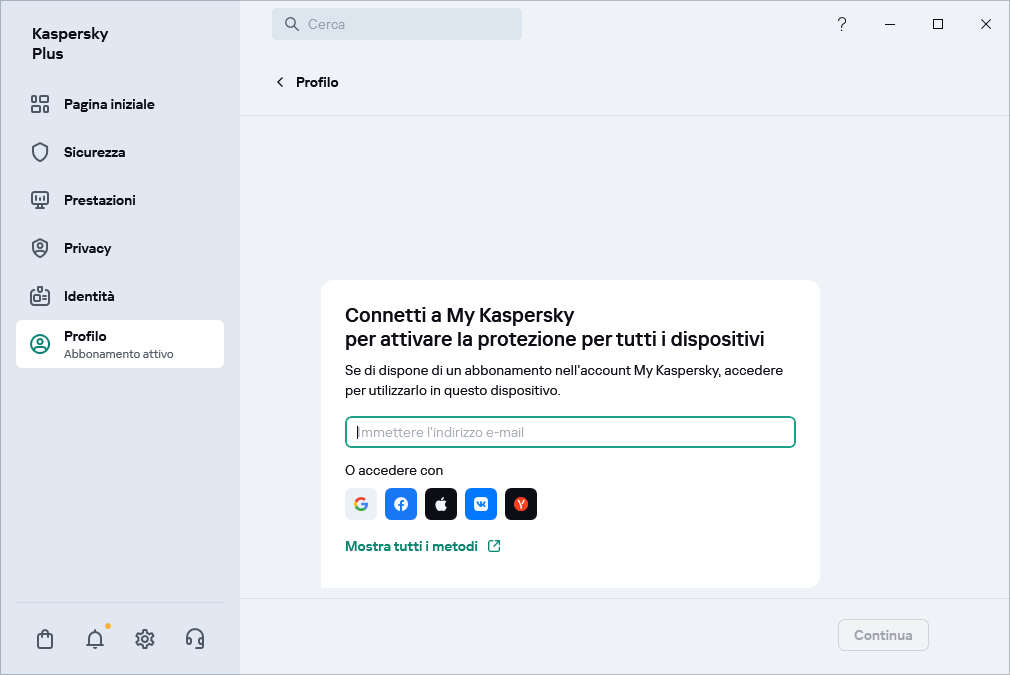Open the store shopping bag icon

click(45, 639)
